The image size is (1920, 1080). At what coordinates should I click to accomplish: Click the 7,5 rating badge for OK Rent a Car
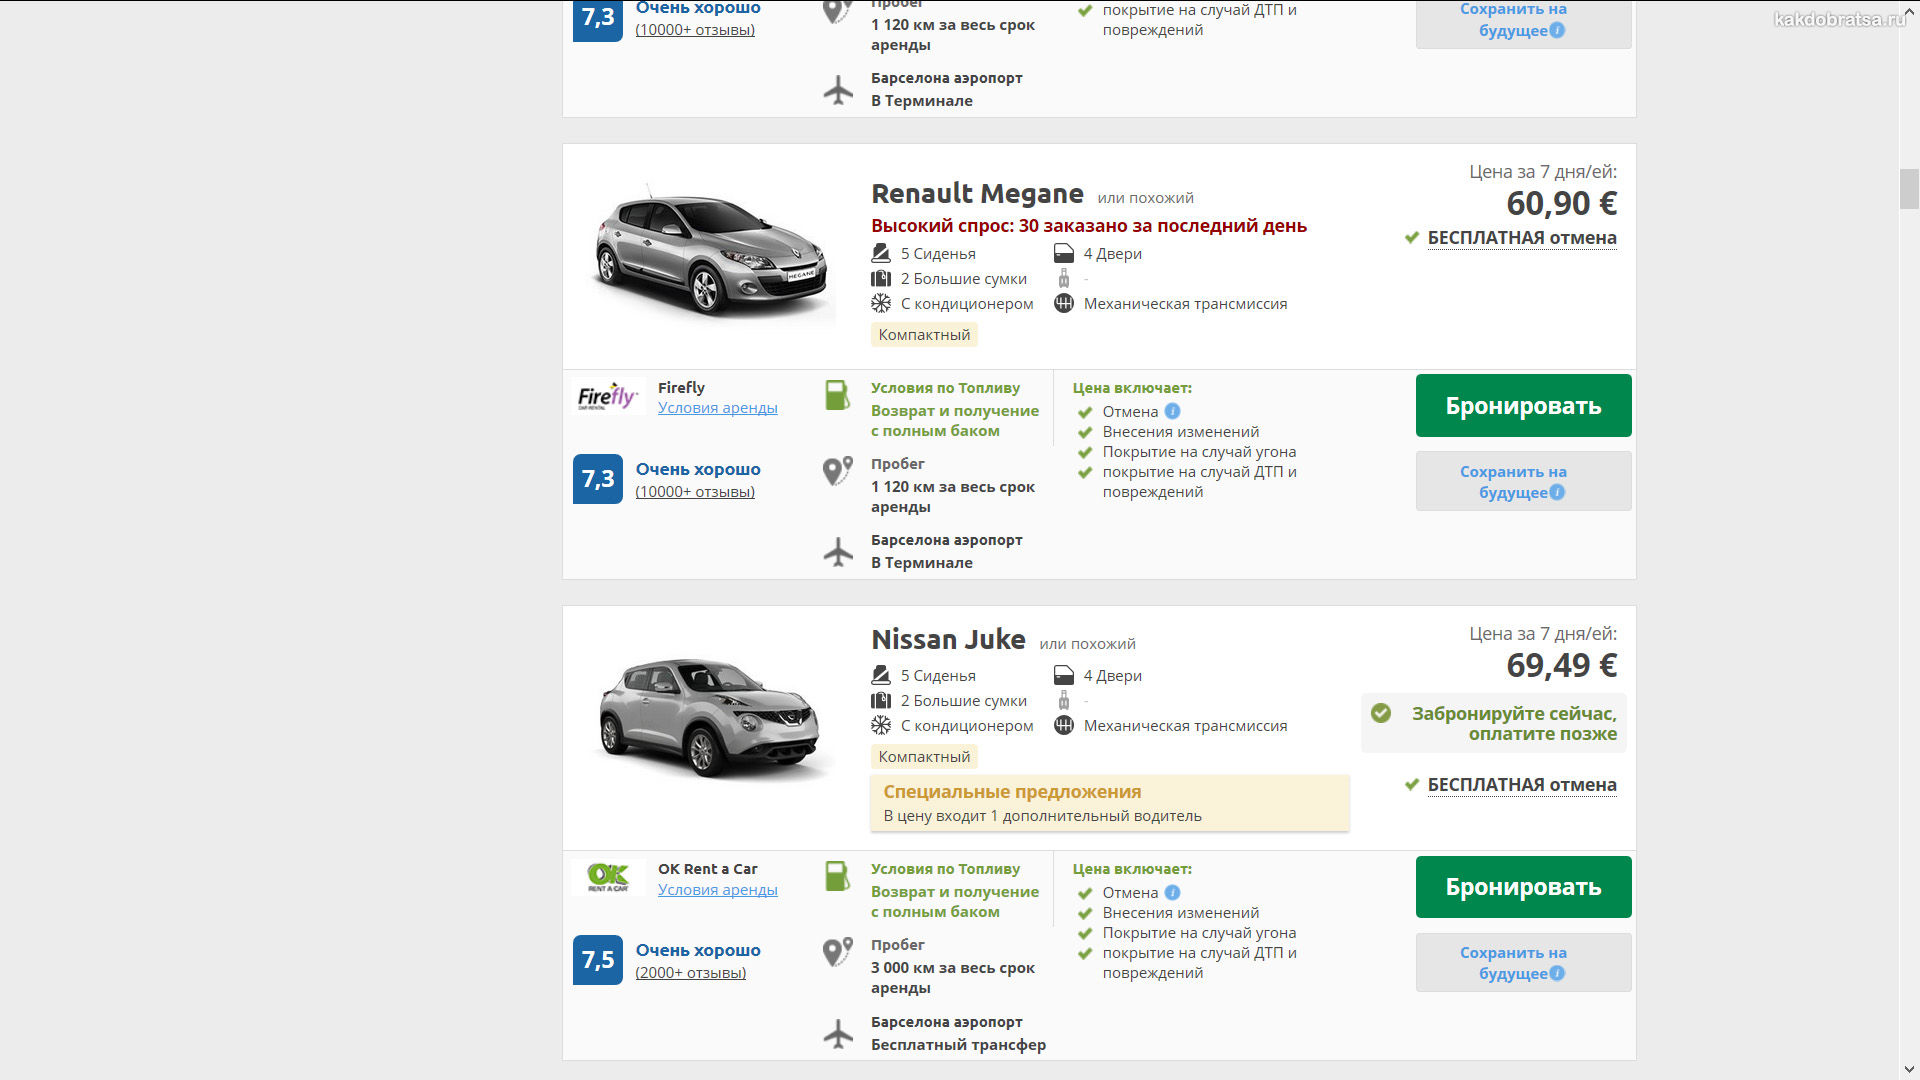tap(598, 960)
